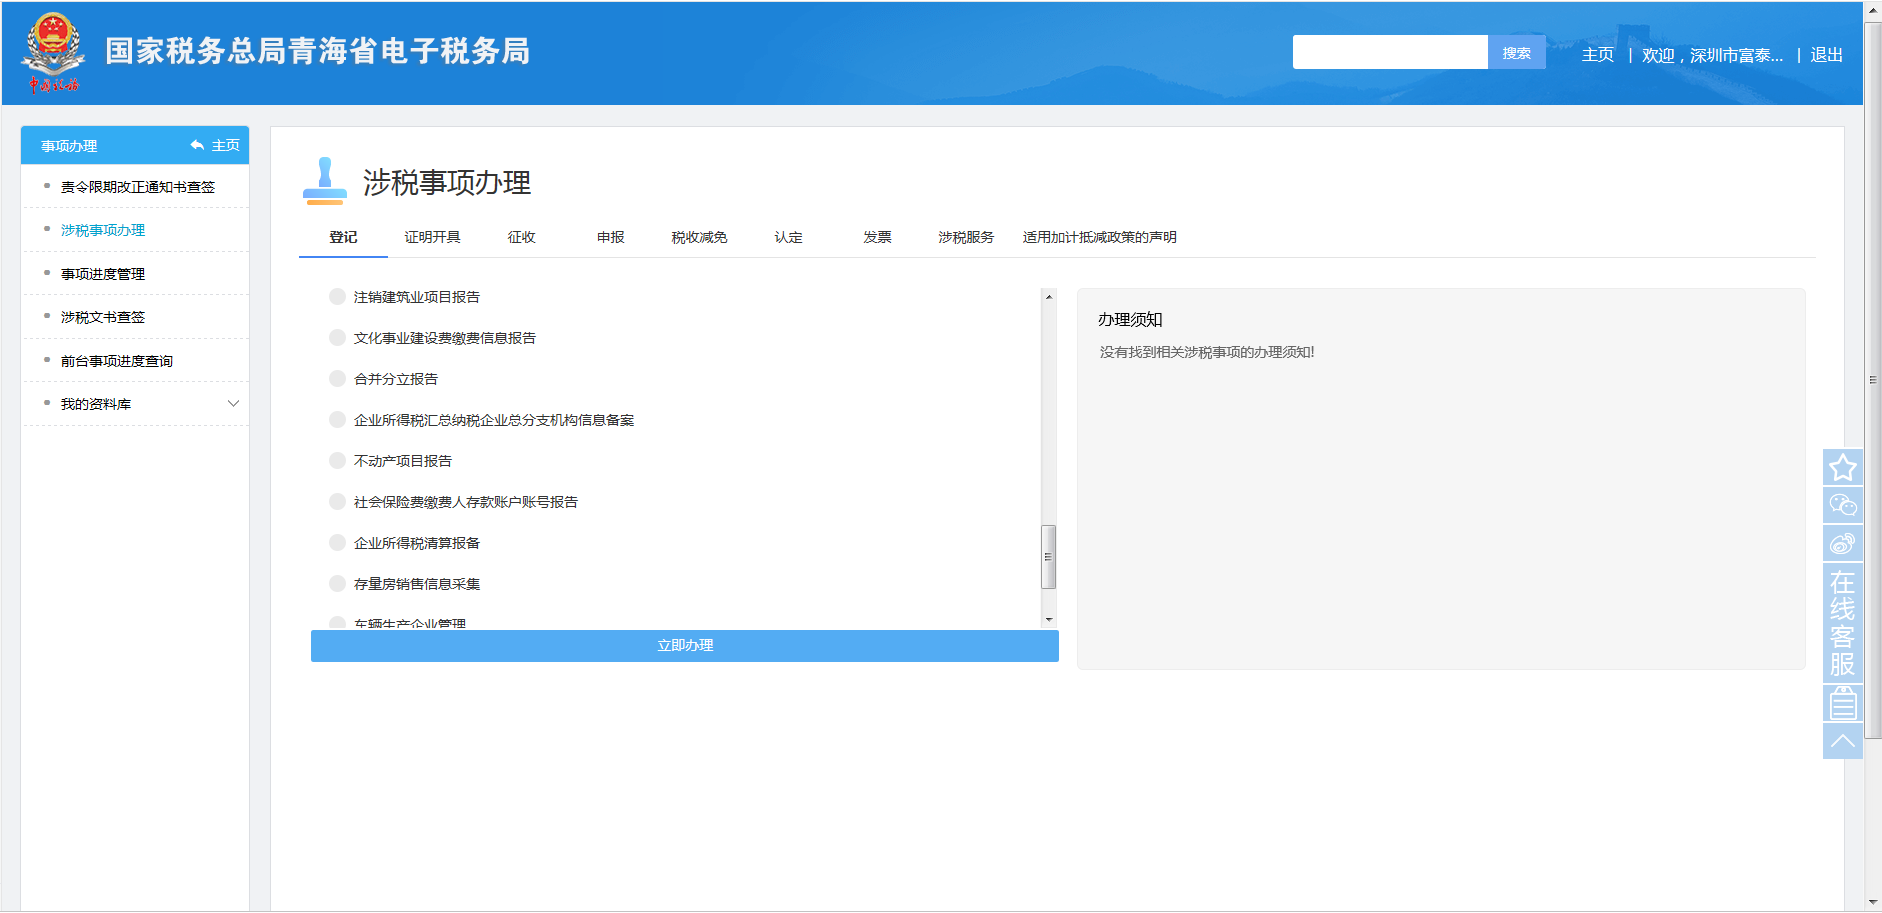
Task: Switch to 涉税服务 tab
Action: [x=966, y=237]
